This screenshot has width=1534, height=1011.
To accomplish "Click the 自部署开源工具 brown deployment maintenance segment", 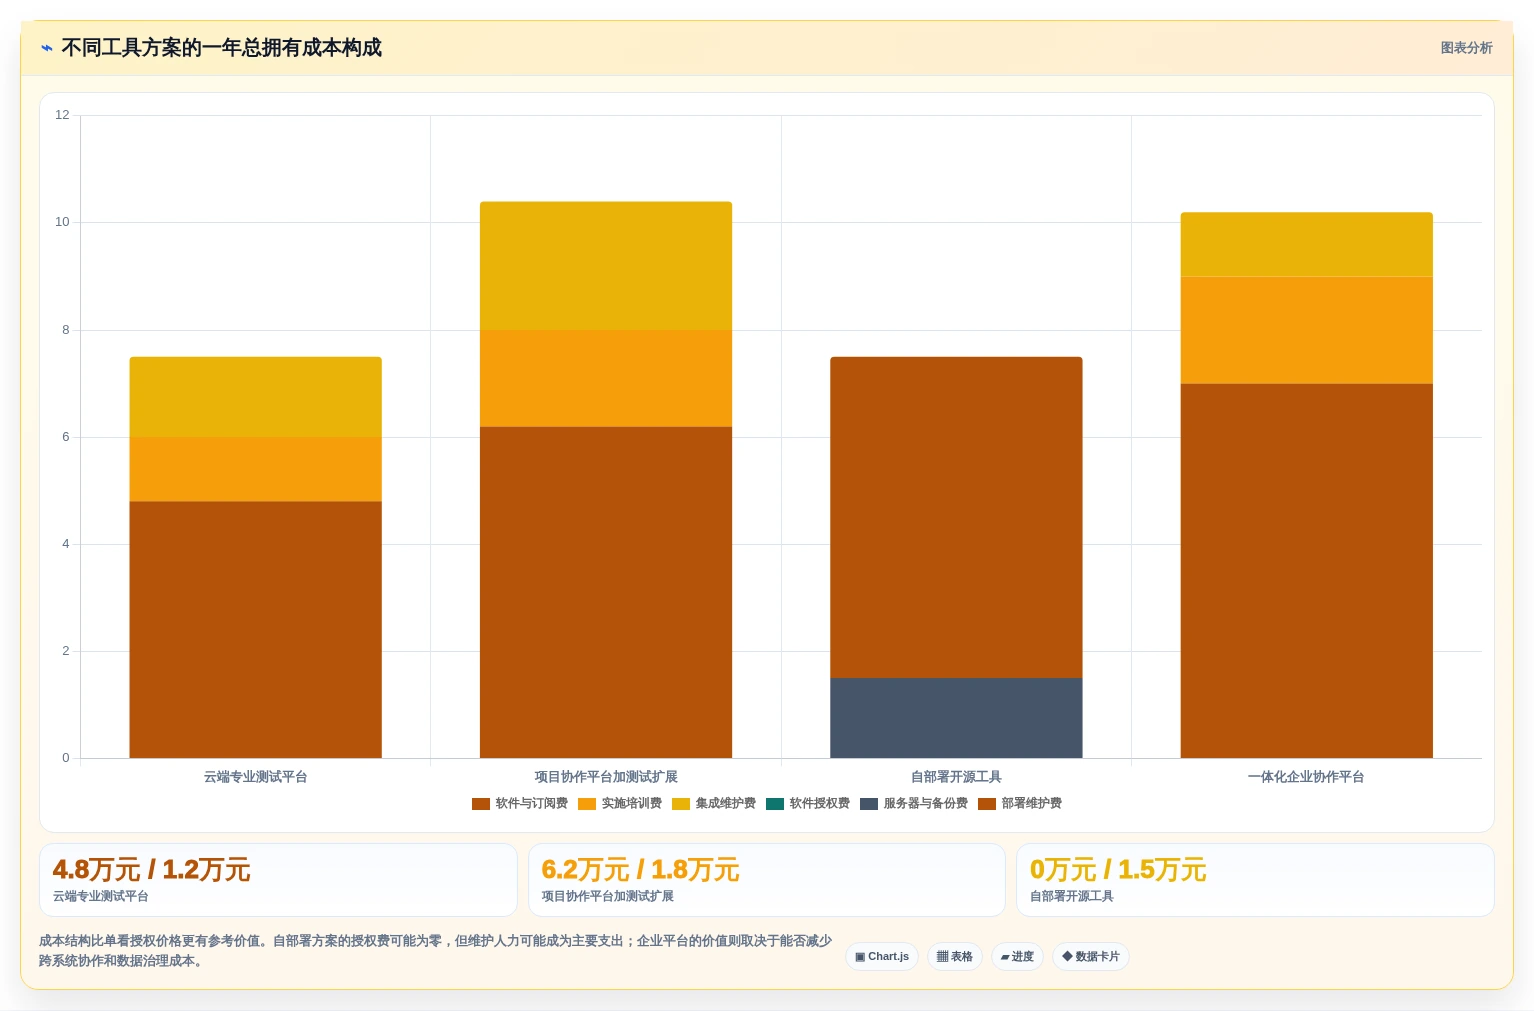I will pos(956,517).
